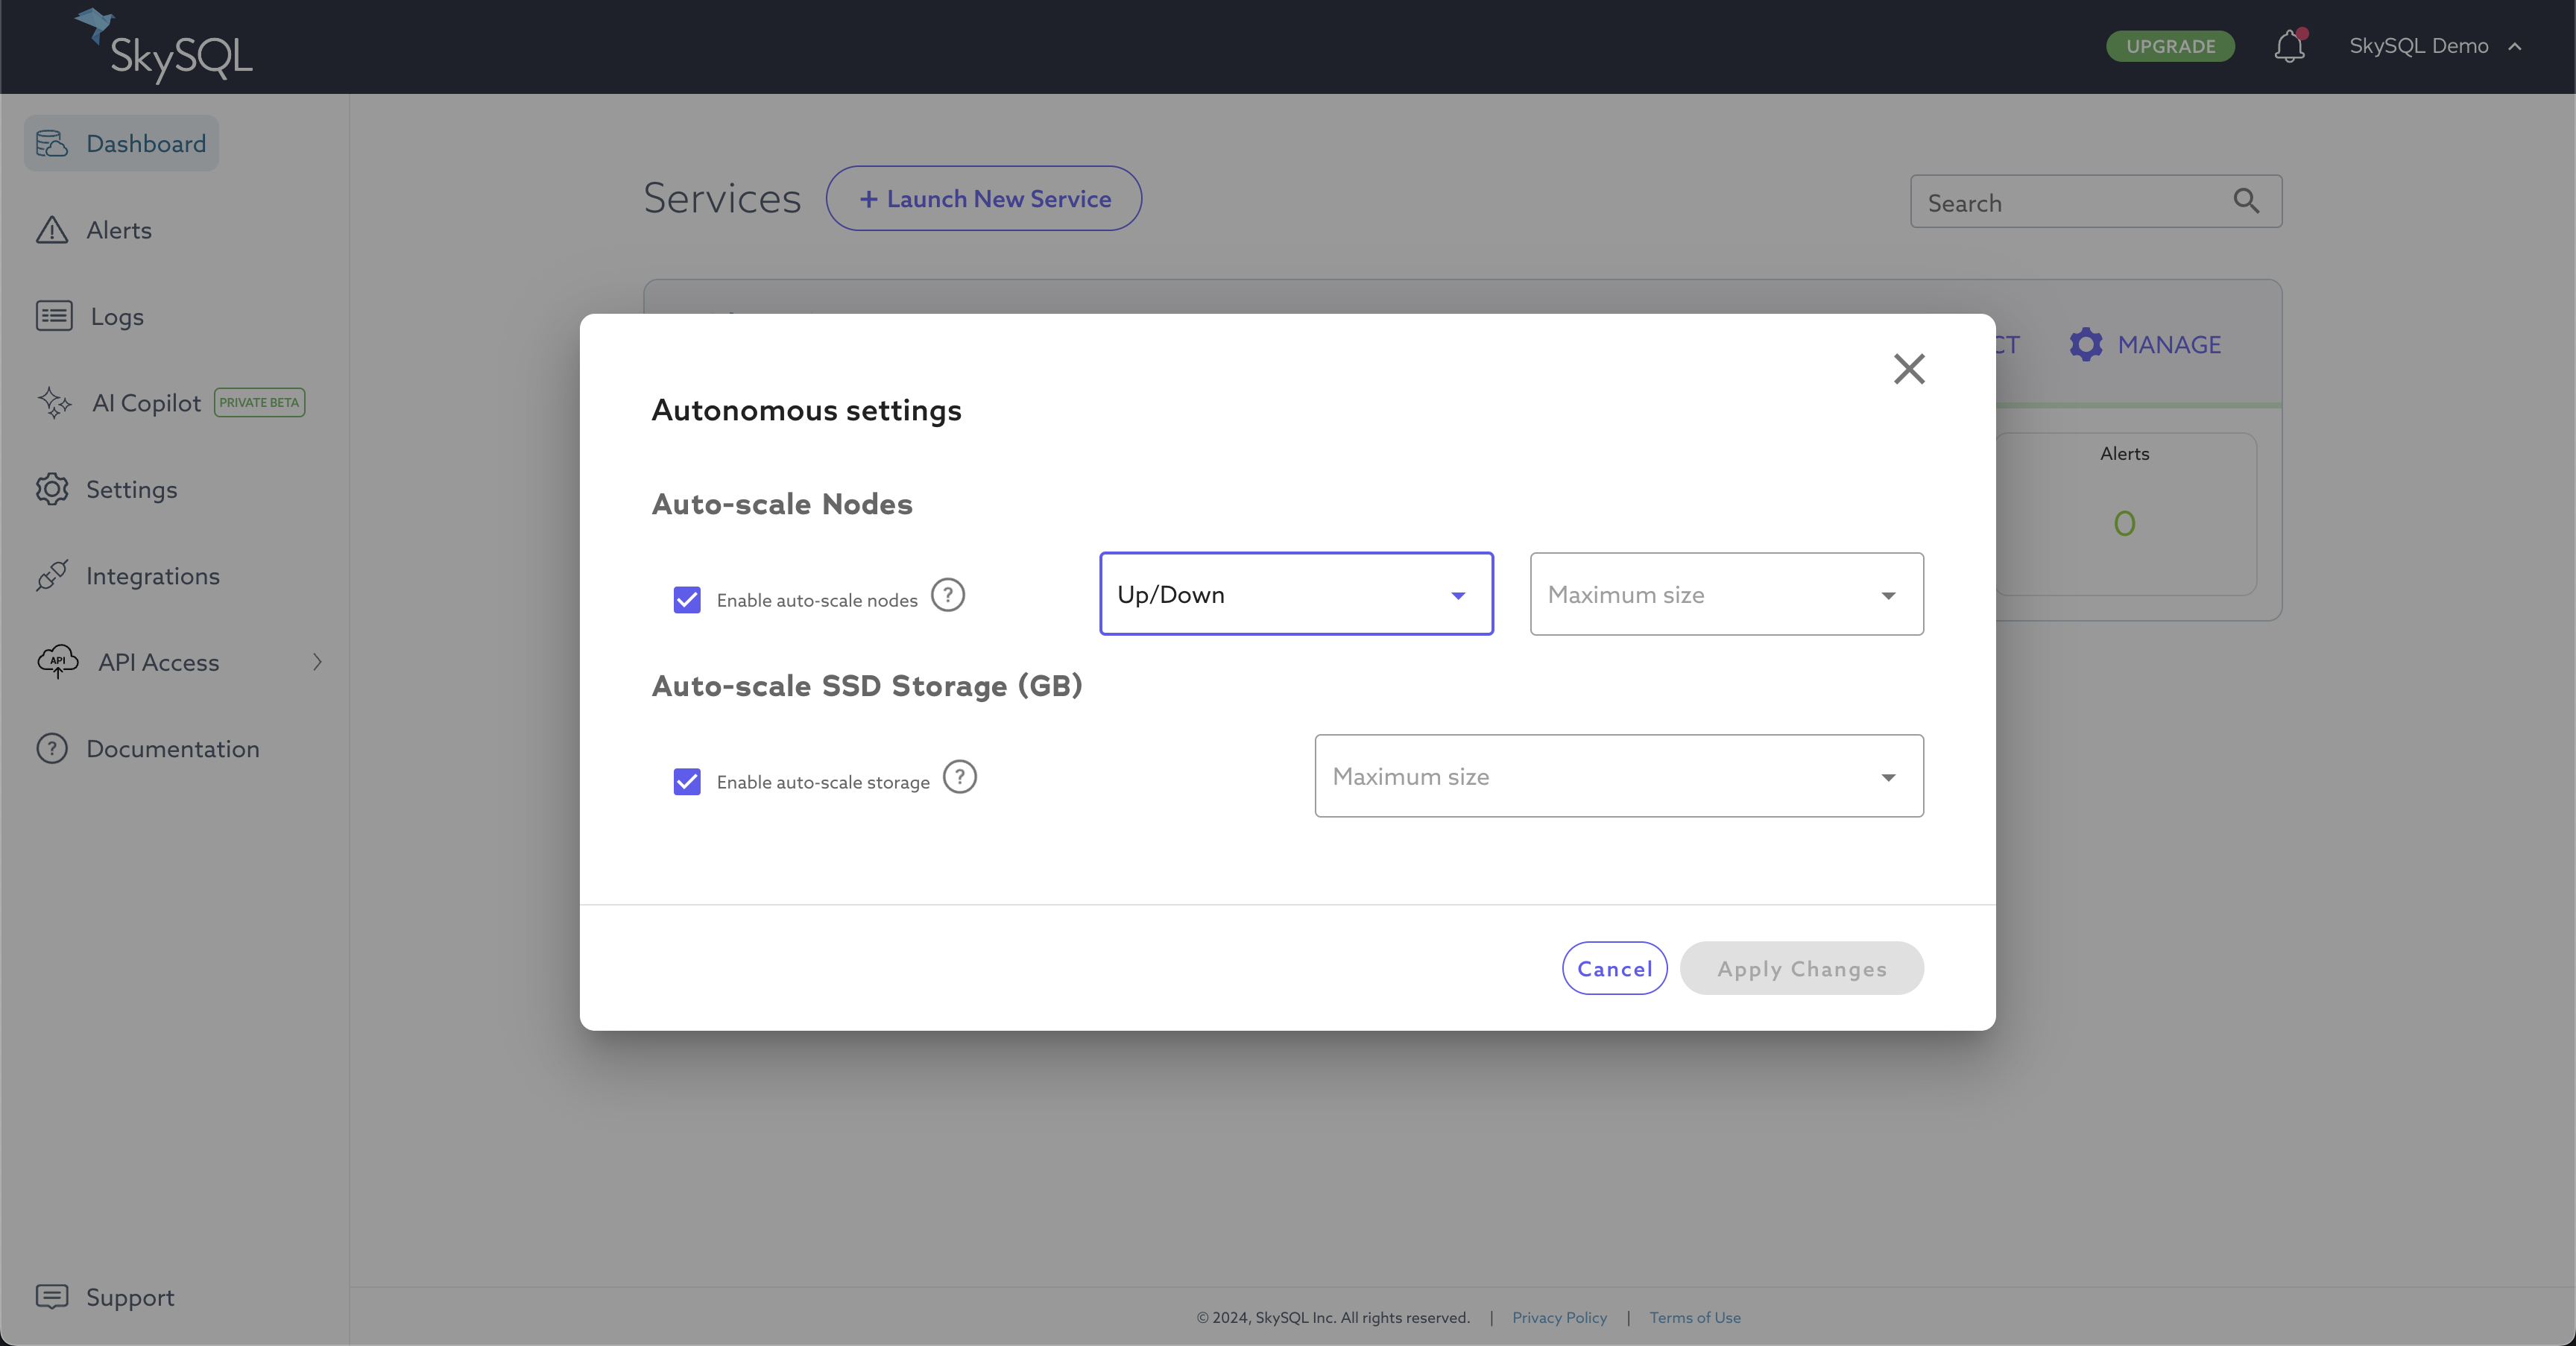
Task: Open Documentation from the sidebar
Action: click(173, 748)
